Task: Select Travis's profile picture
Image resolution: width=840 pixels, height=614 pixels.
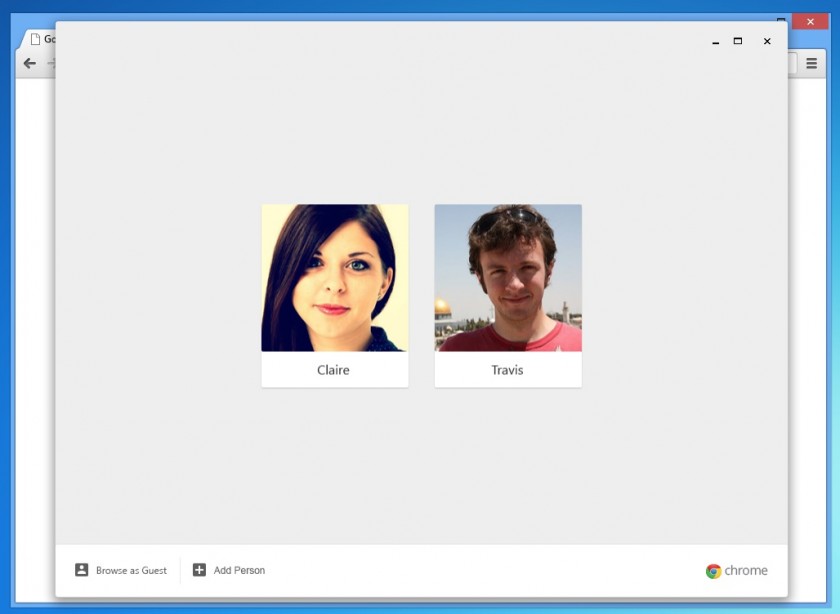Action: [x=508, y=278]
